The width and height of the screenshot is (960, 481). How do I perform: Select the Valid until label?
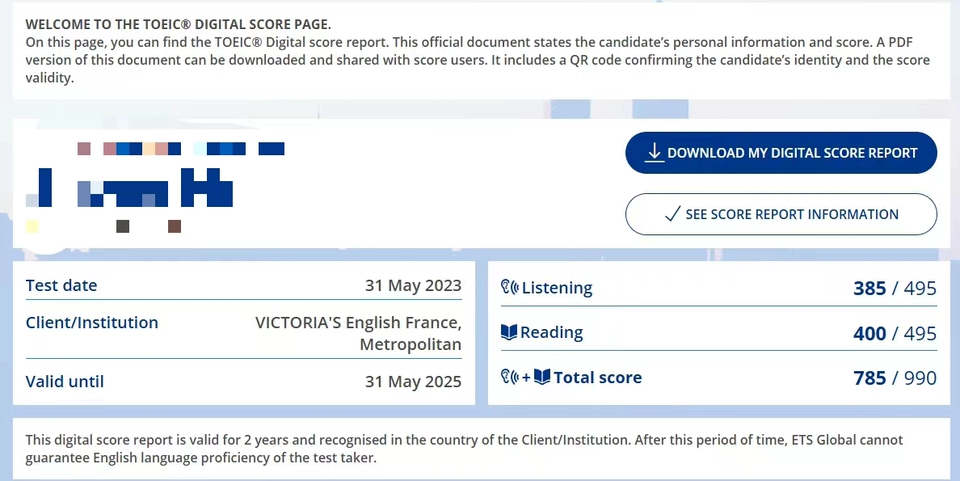click(x=65, y=381)
